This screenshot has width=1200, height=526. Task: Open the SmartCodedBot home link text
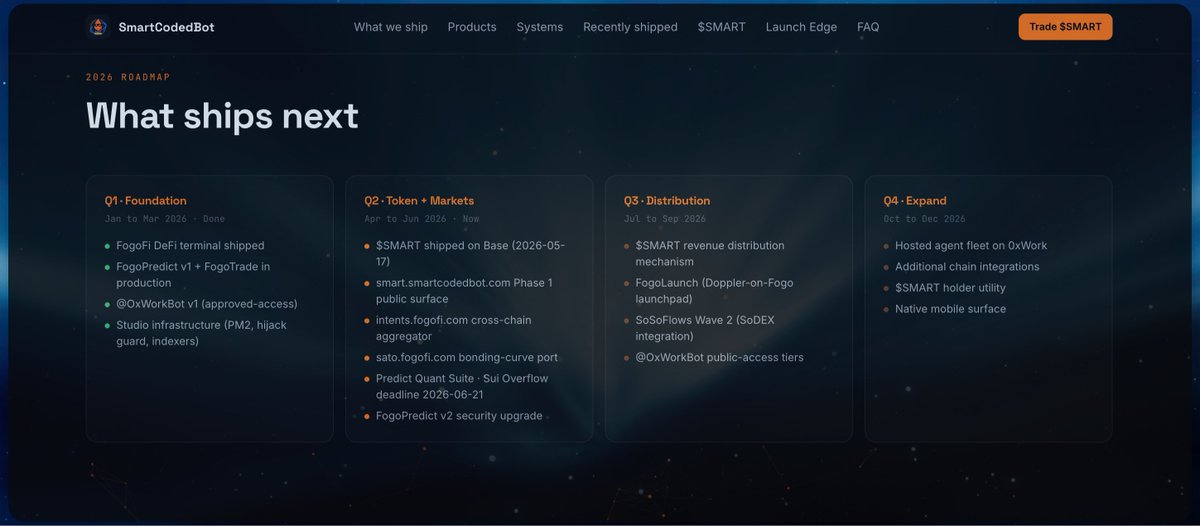[x=166, y=27]
